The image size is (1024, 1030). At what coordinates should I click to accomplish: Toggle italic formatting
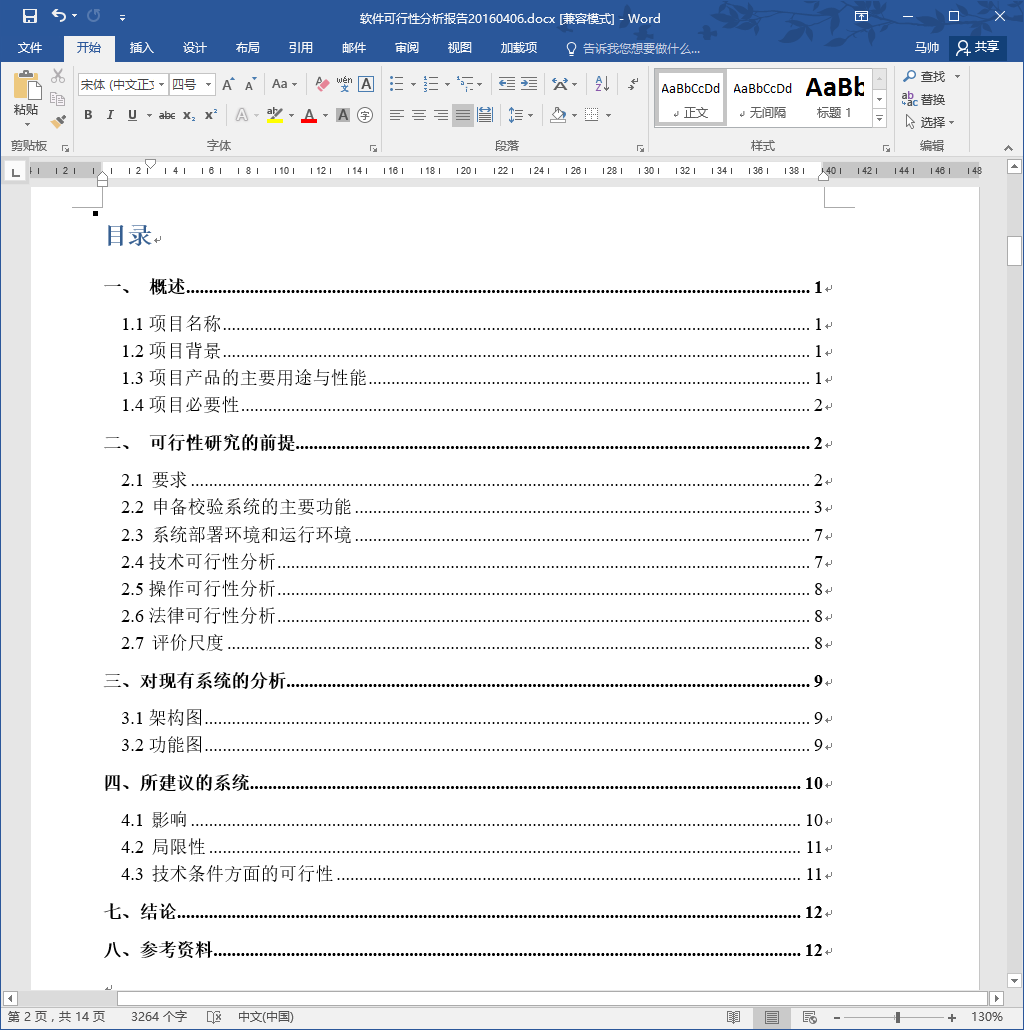click(x=110, y=116)
